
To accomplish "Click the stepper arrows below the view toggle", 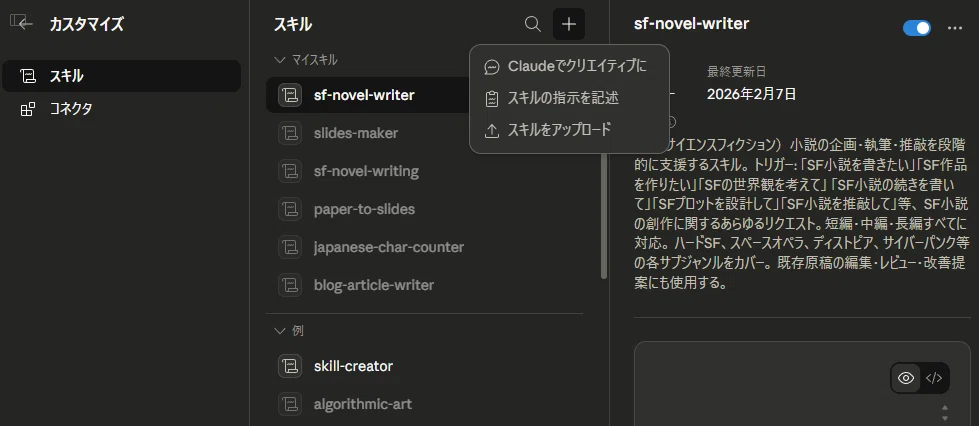I will [945, 413].
